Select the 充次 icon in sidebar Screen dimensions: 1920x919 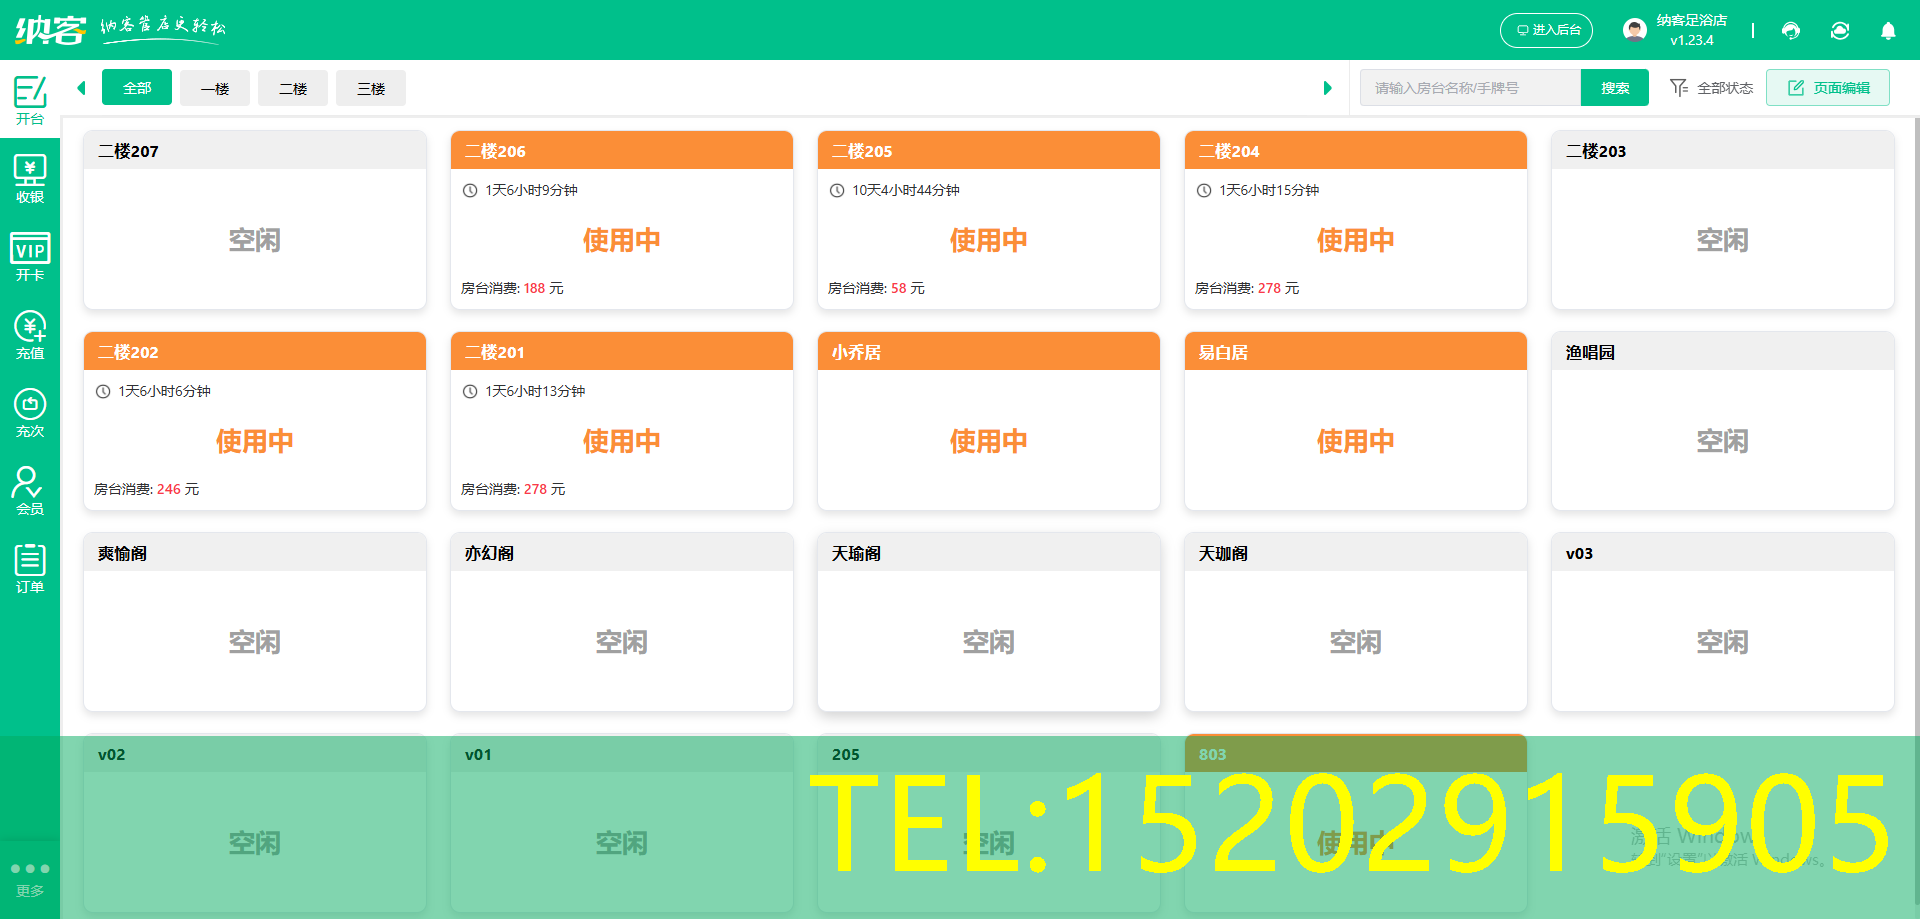click(30, 412)
